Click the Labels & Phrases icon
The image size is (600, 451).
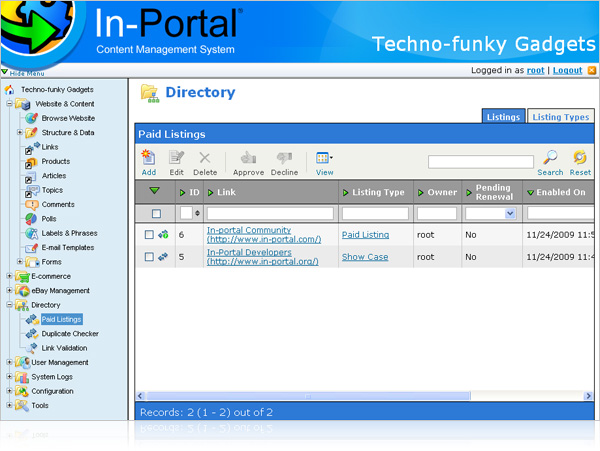31,233
